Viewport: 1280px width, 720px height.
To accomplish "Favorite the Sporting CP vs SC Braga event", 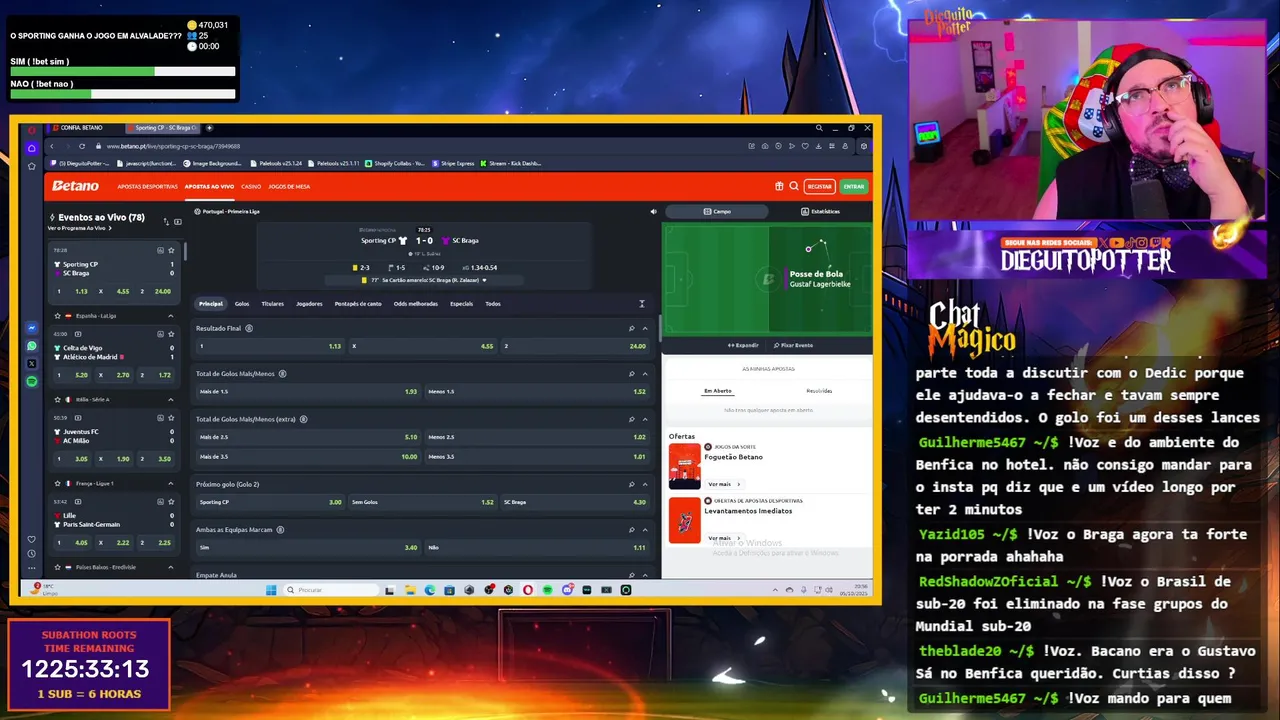I will (x=172, y=250).
